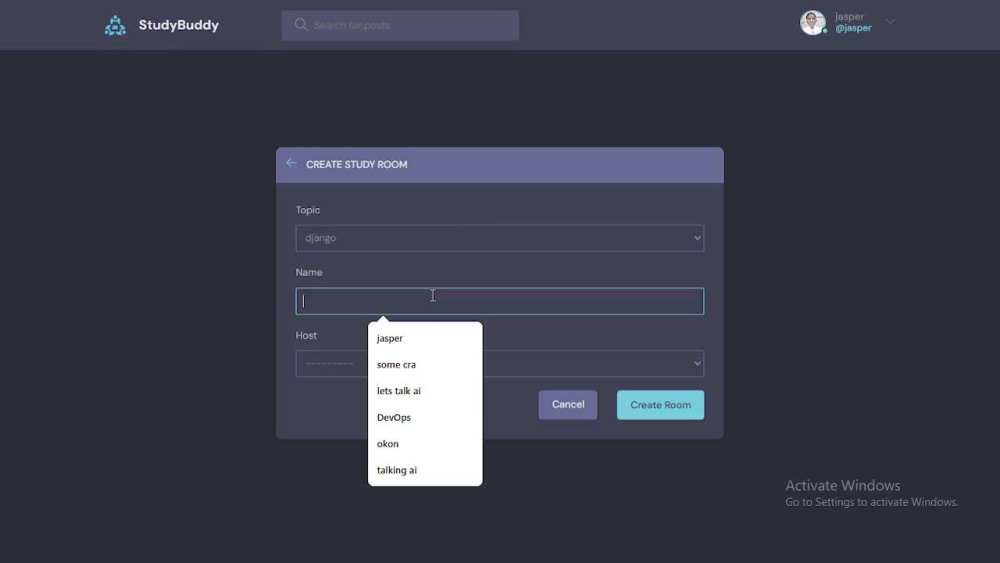Image resolution: width=1000 pixels, height=563 pixels.
Task: Choose 'some cra' from the suggestions
Action: [x=425, y=365]
